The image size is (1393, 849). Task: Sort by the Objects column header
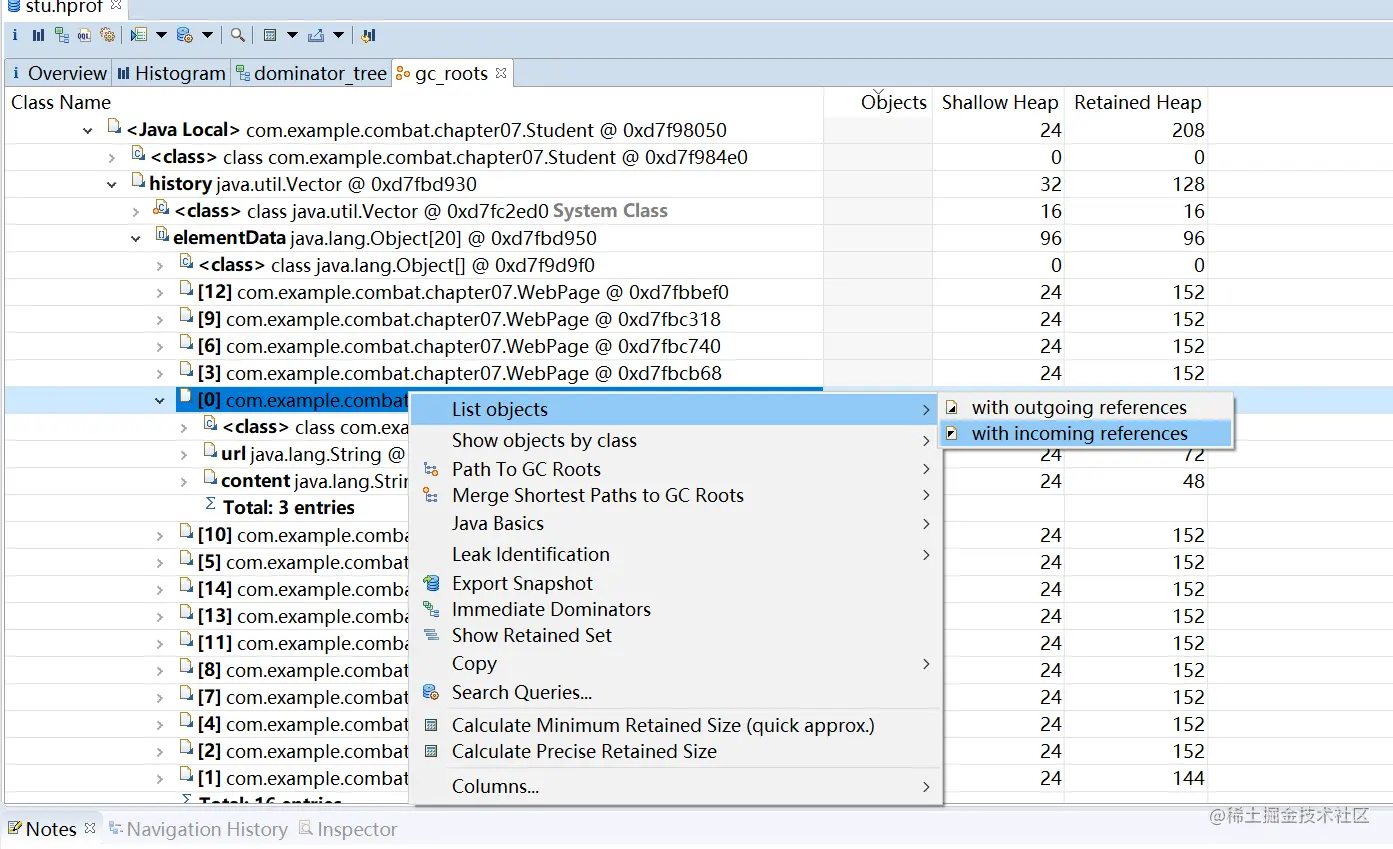point(878,102)
